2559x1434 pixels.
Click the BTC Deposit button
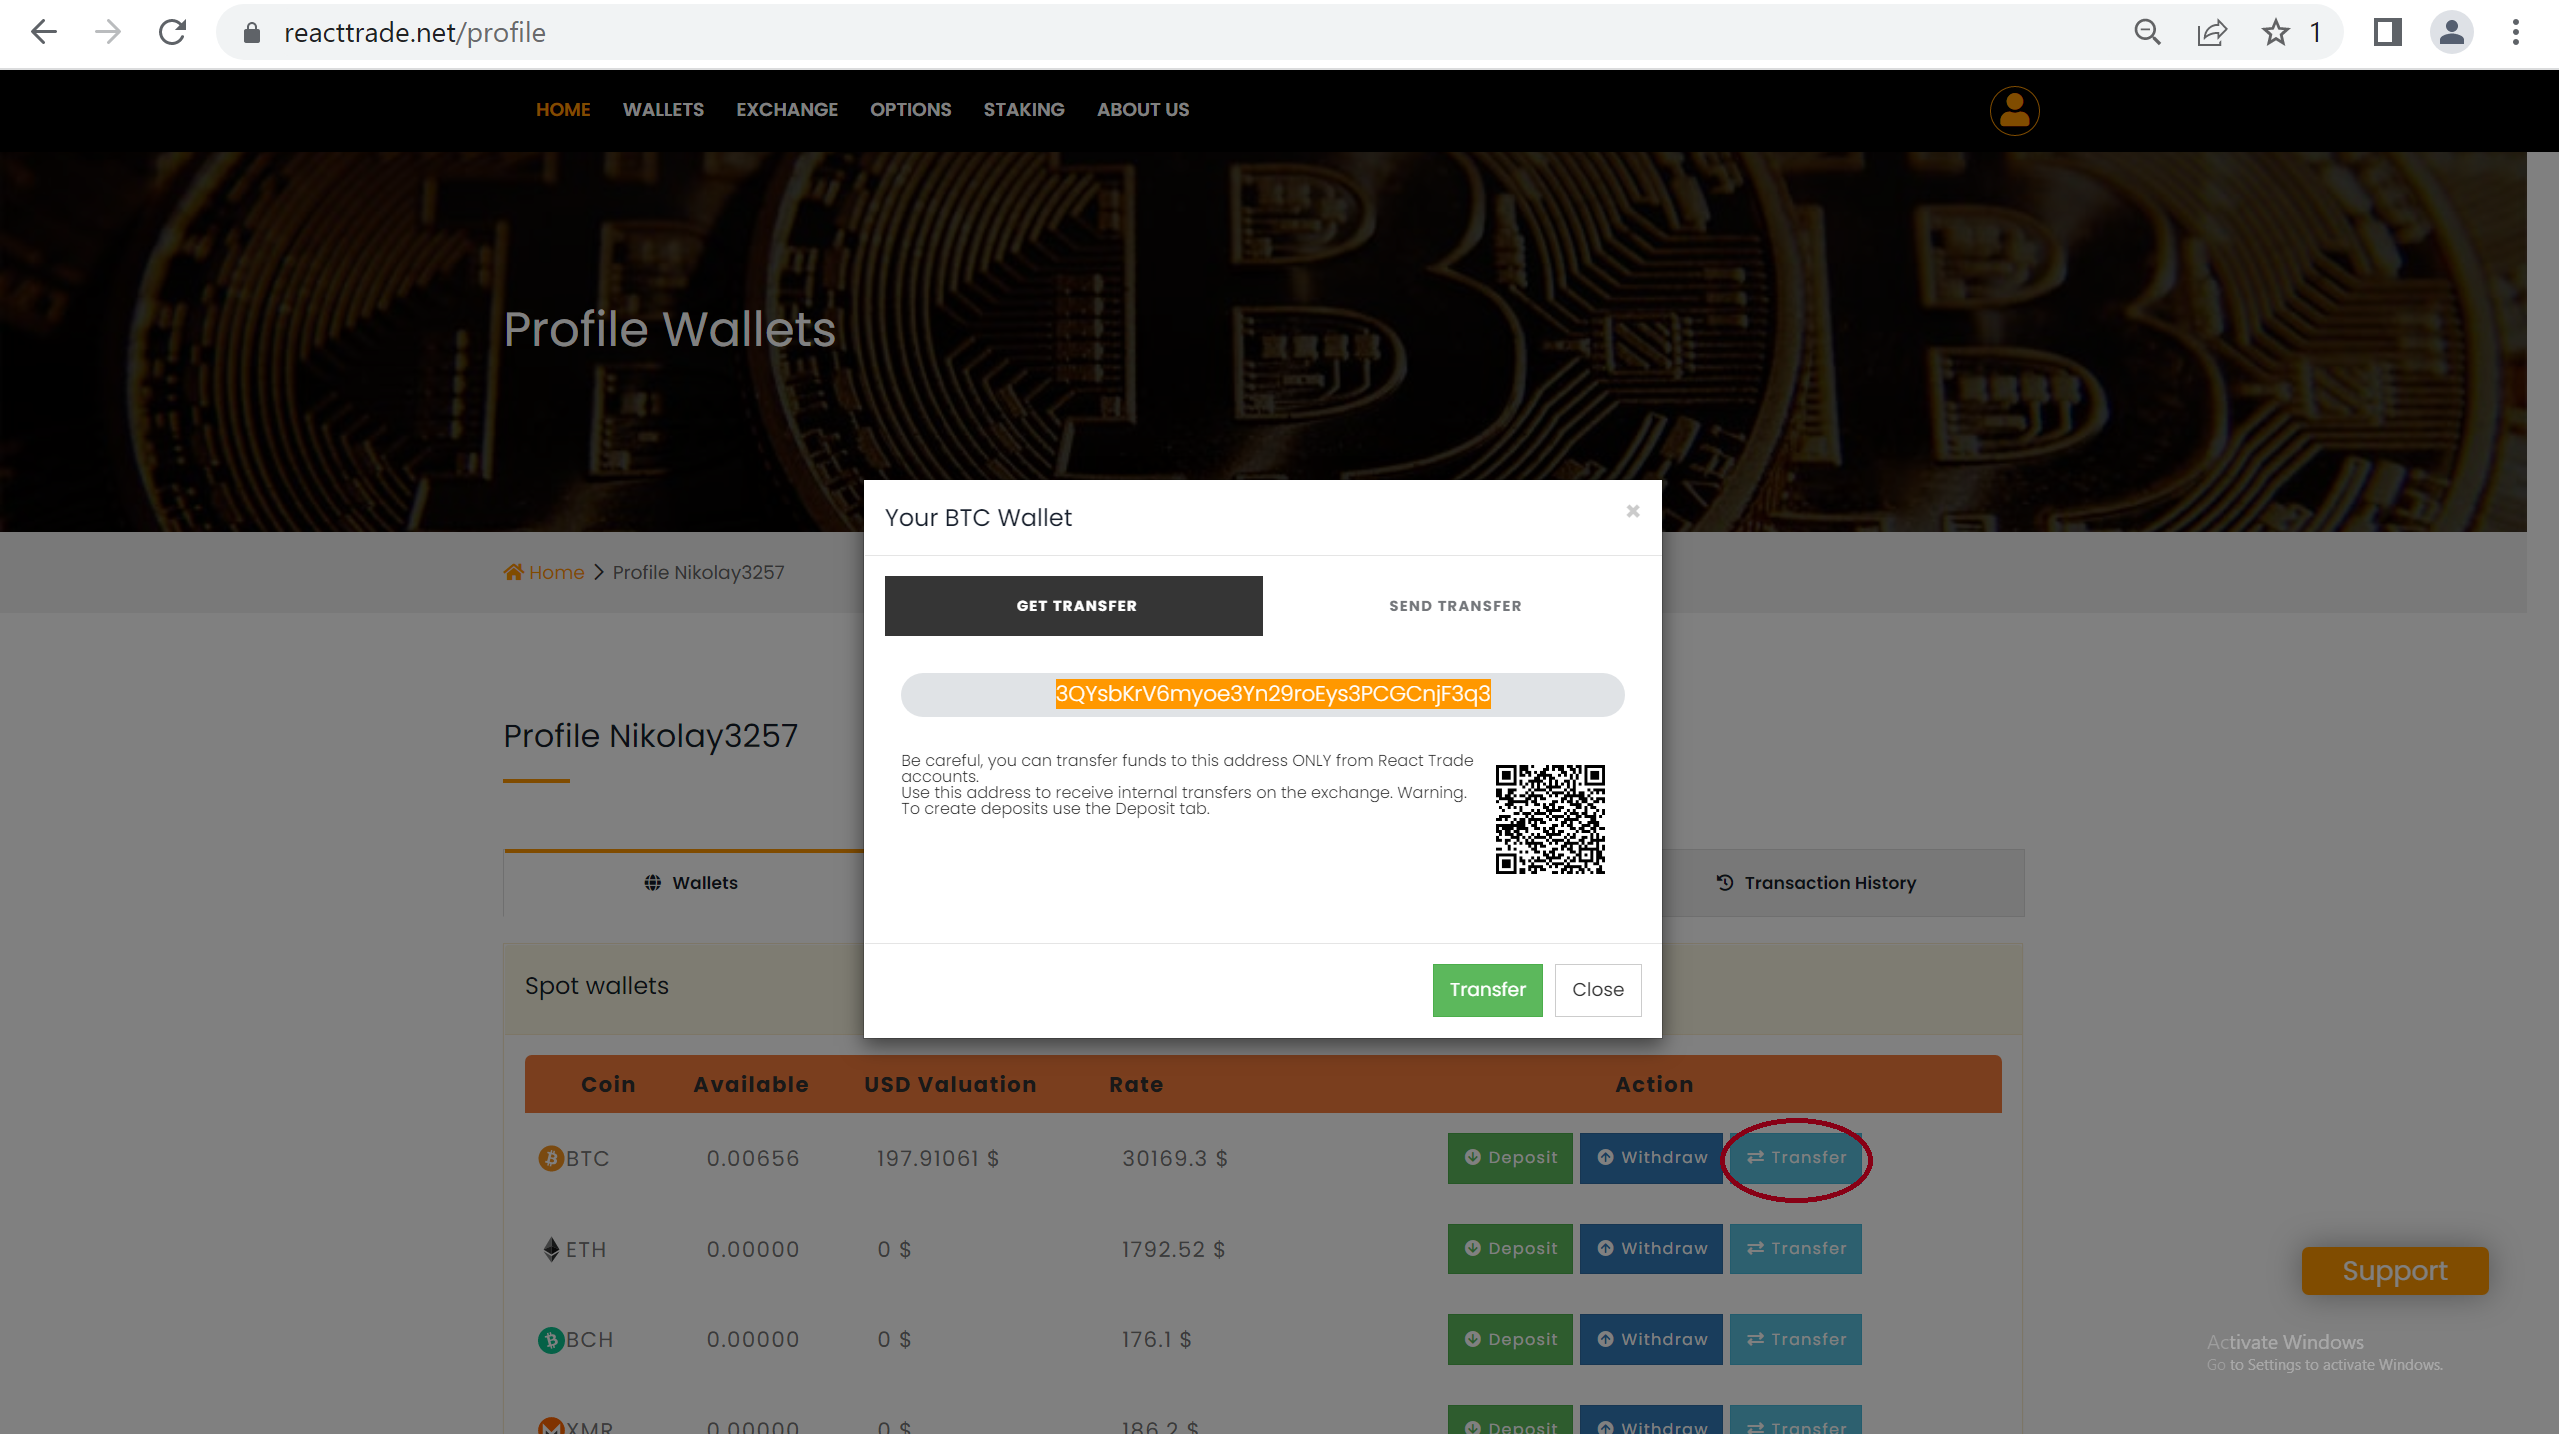(x=1510, y=1158)
